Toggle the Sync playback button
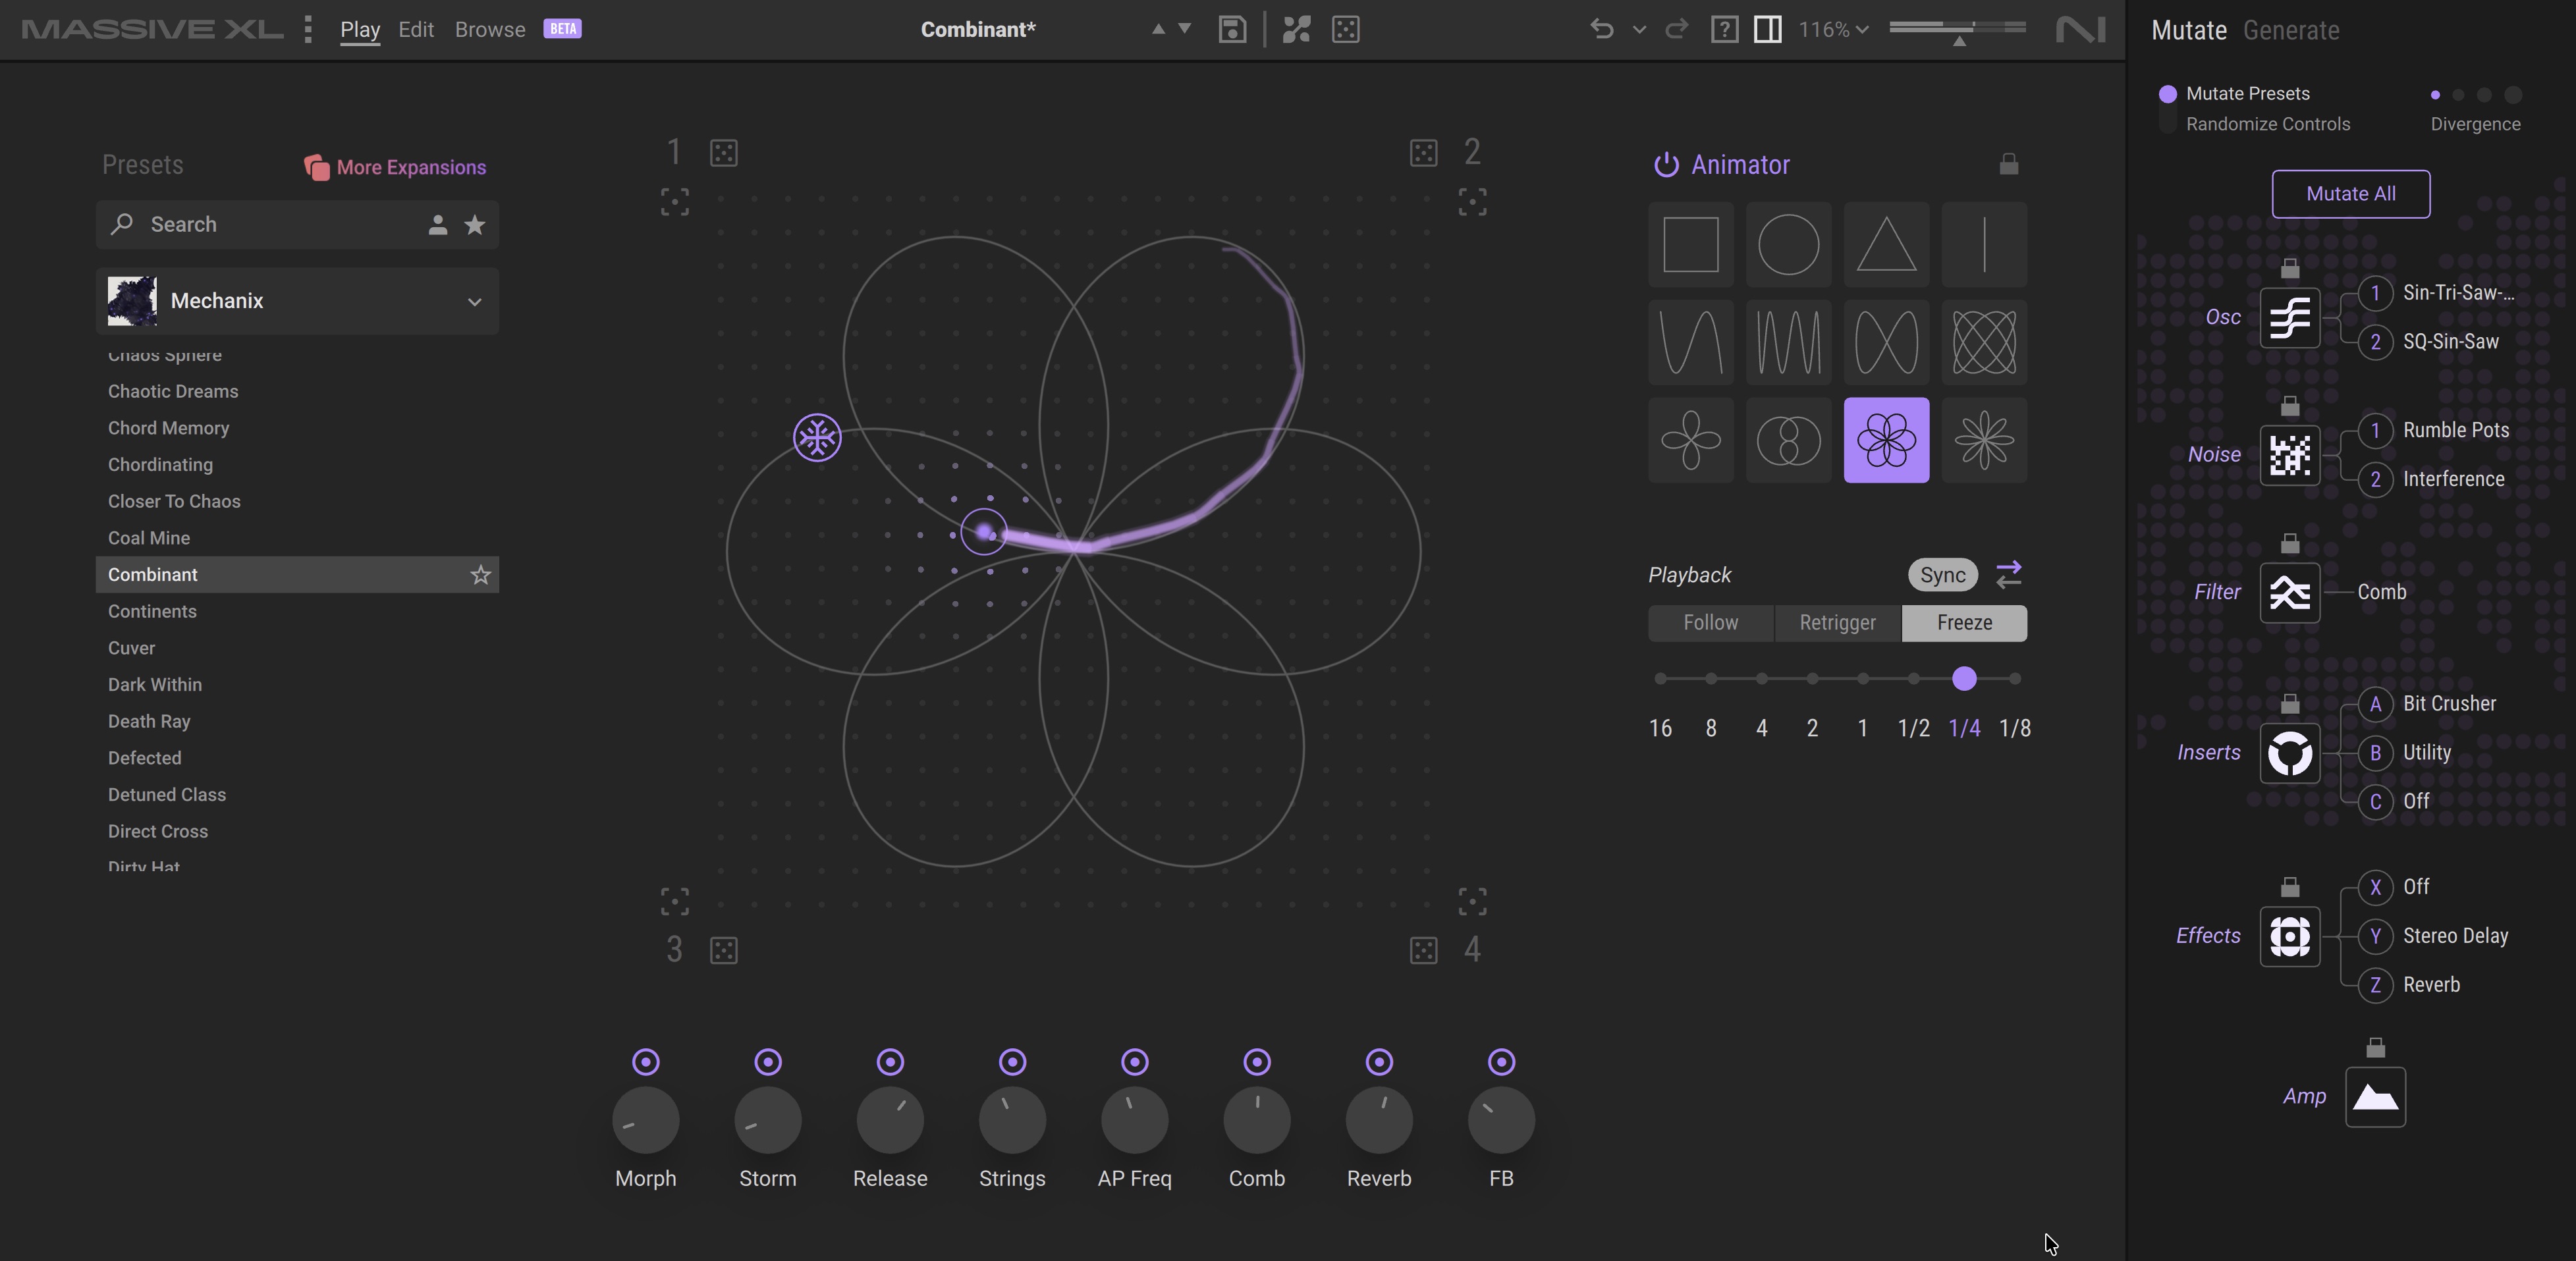 point(1942,575)
